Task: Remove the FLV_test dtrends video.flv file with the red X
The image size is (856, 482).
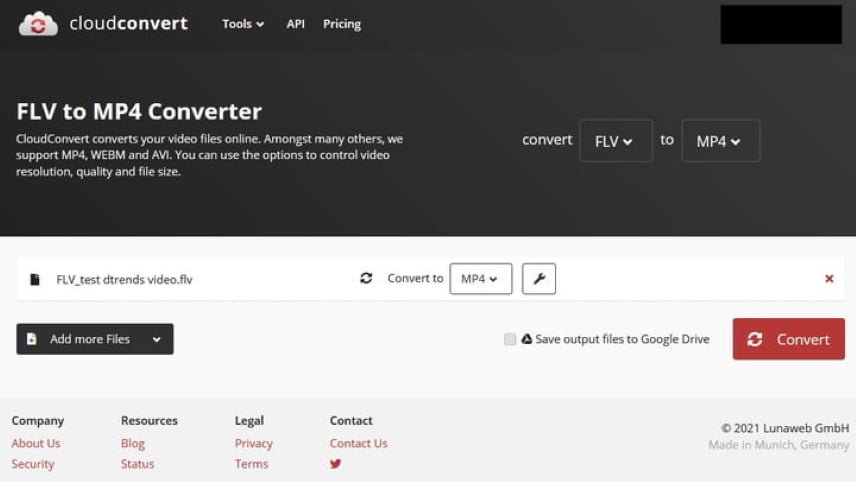Action: click(829, 278)
